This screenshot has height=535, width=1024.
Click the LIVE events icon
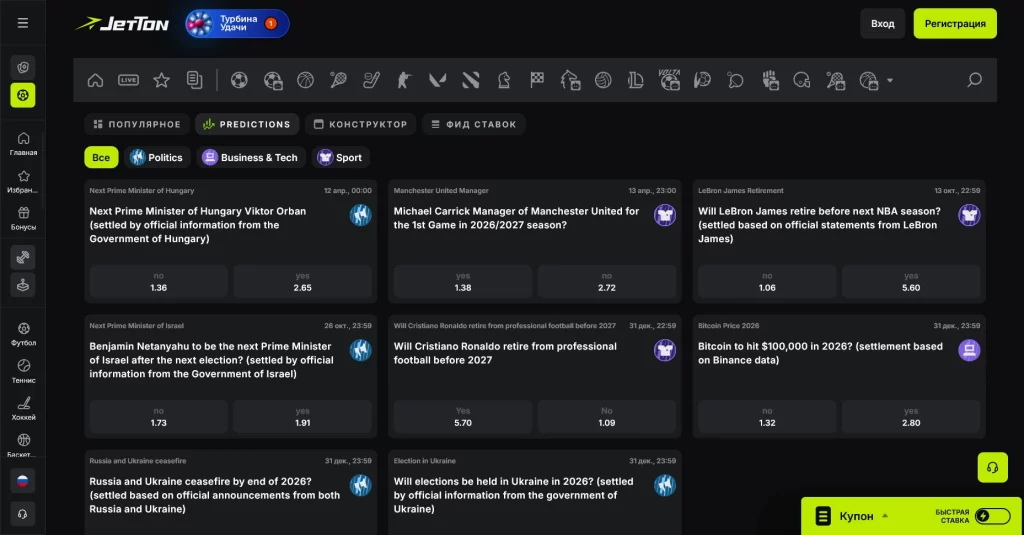tap(128, 80)
